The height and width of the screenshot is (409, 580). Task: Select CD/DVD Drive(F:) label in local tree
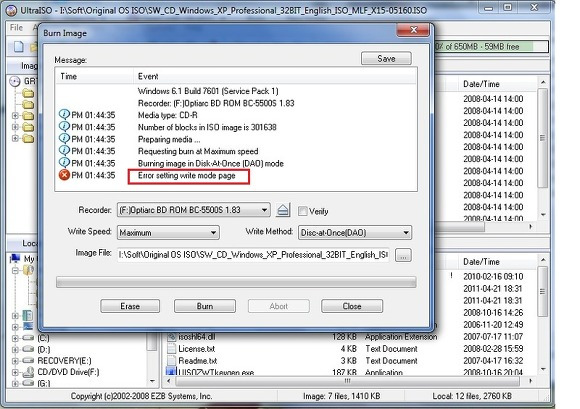tap(68, 372)
